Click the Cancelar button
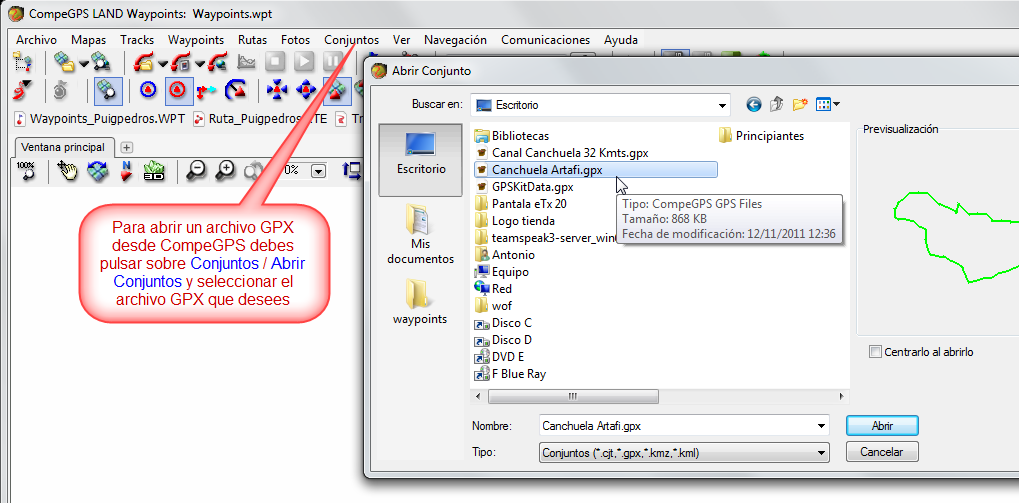Viewport: 1019px width, 503px height. (882, 452)
